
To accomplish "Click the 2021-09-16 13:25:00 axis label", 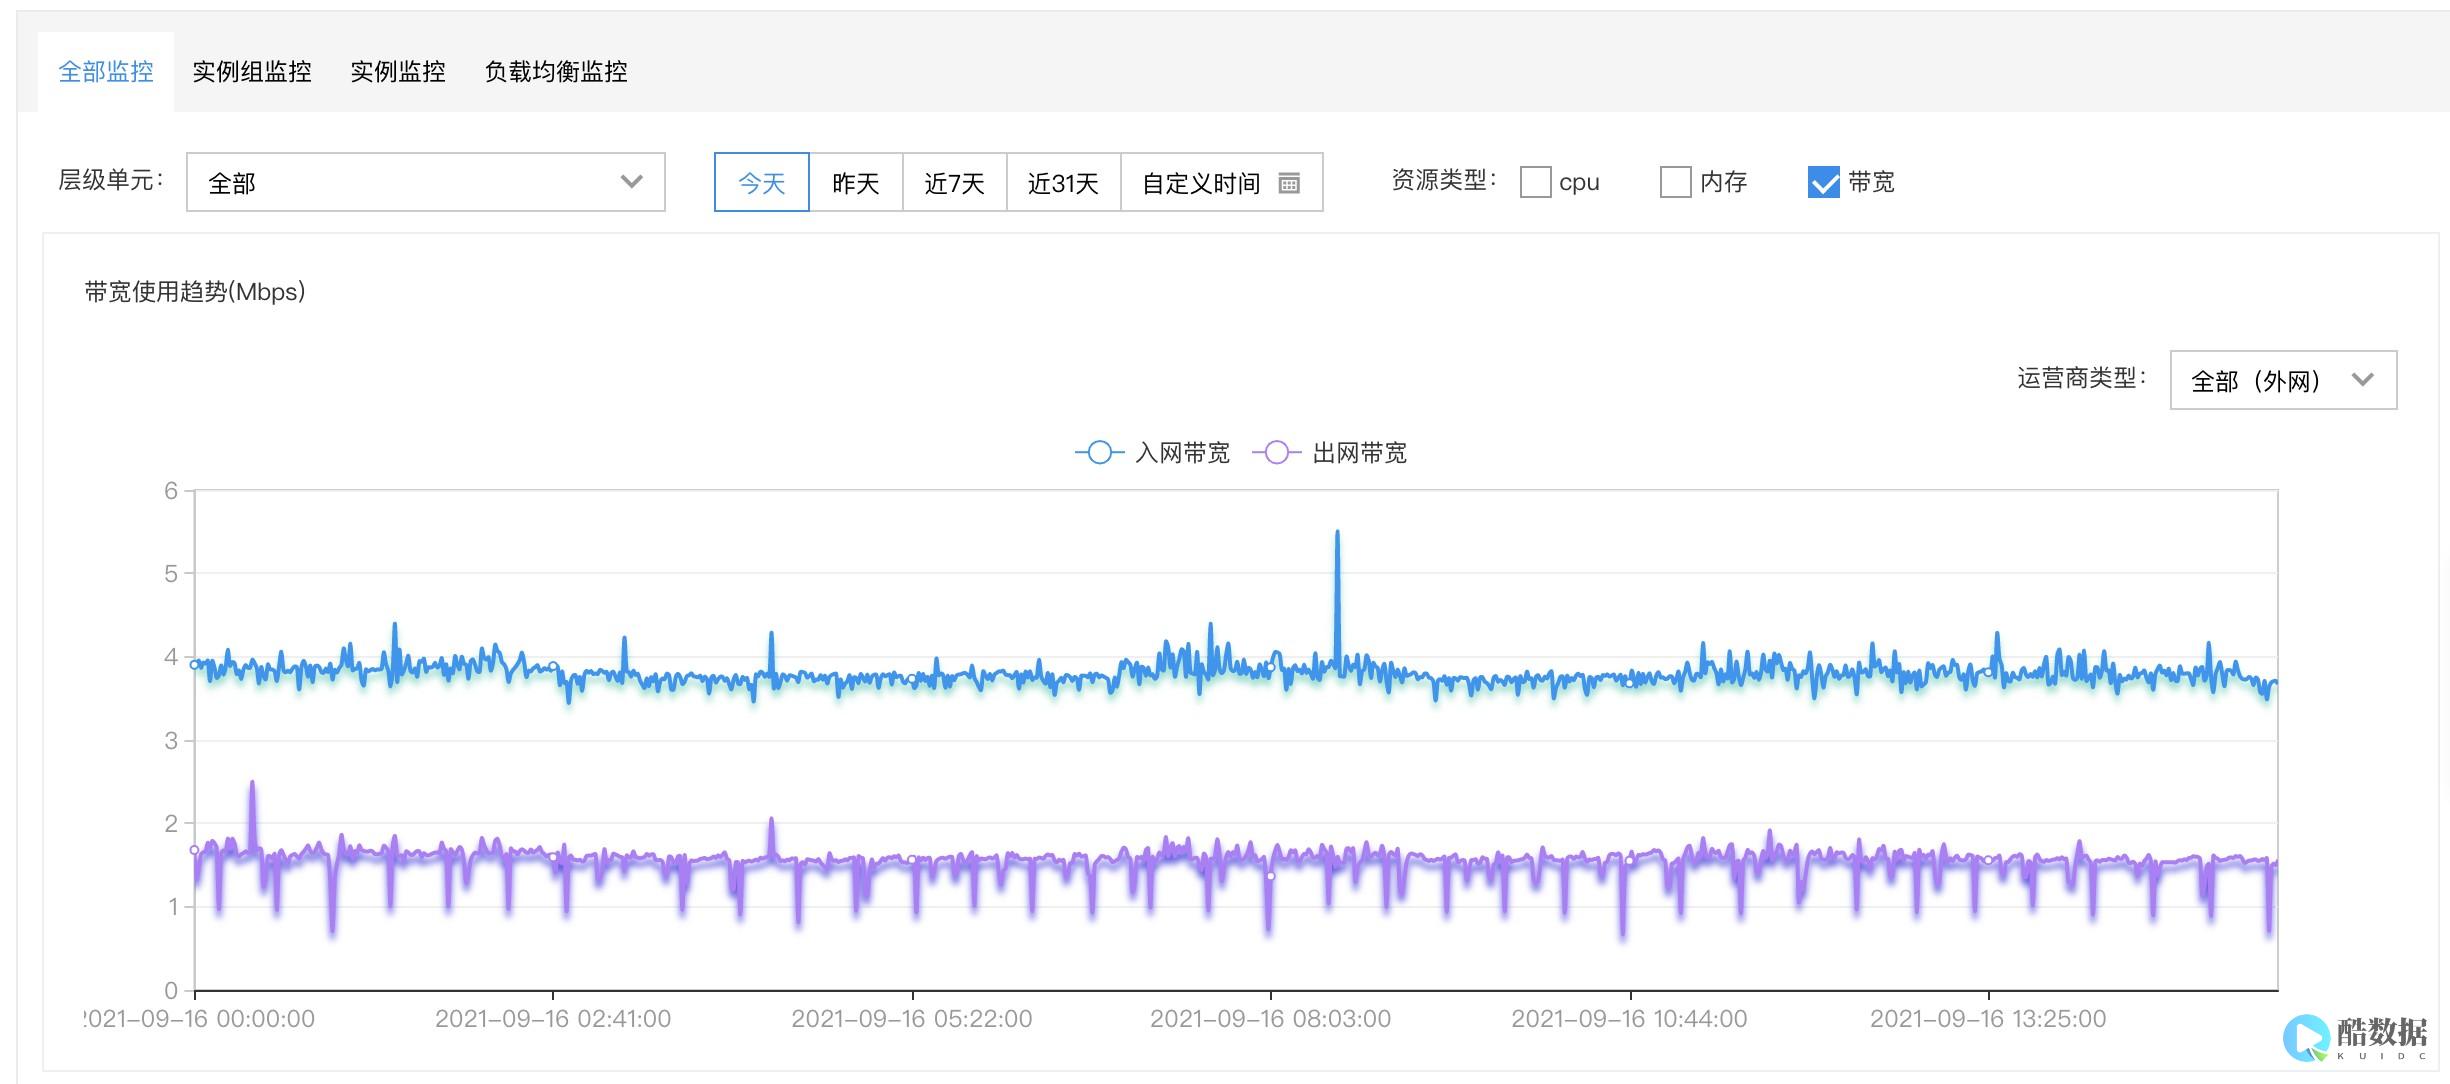I will 1988,1019.
